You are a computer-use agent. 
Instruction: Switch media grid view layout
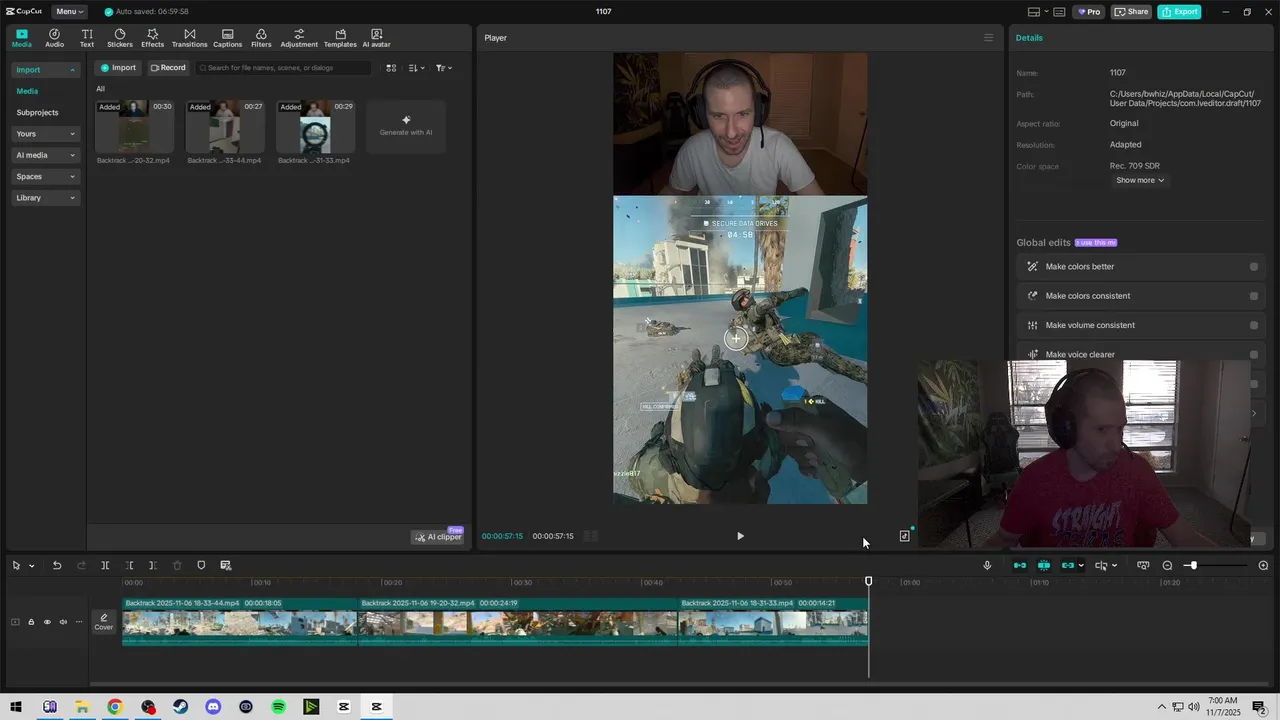391,68
